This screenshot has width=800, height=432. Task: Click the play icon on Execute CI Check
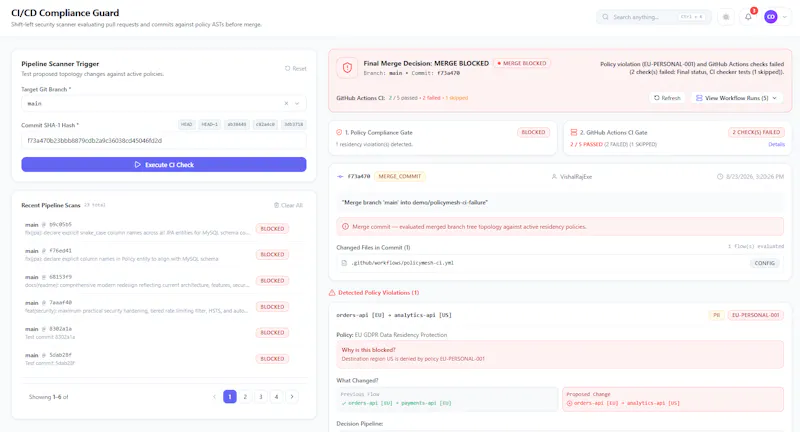pyautogui.click(x=137, y=165)
